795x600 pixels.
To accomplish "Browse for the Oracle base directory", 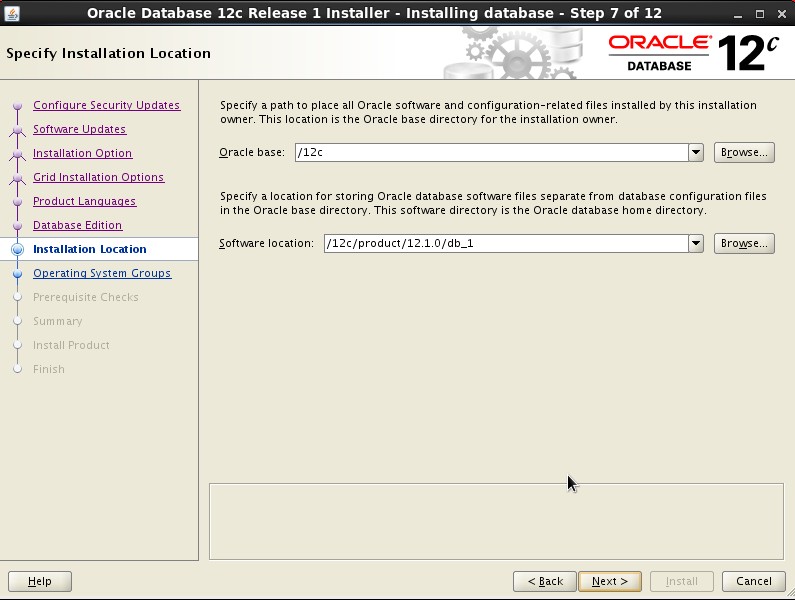I will tap(744, 152).
